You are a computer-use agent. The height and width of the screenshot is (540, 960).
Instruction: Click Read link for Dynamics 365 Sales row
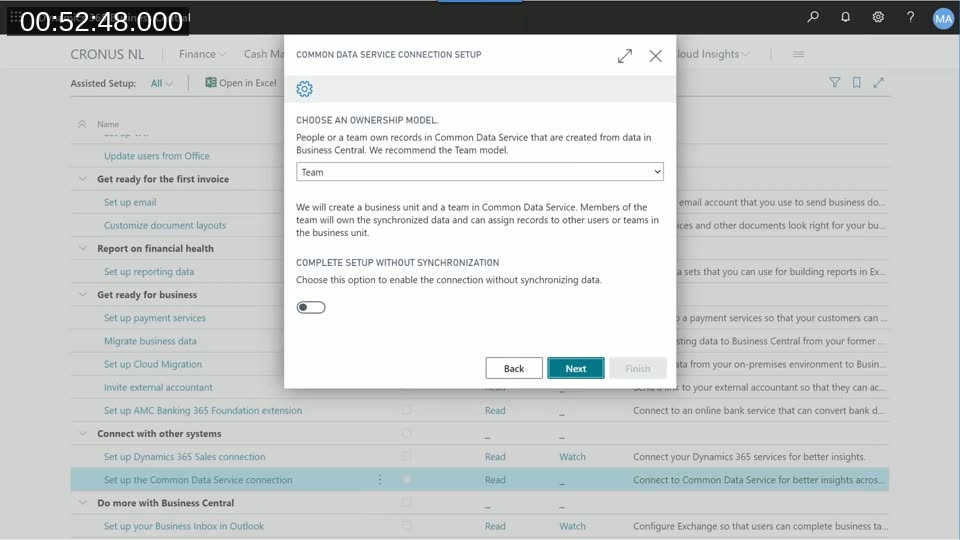click(495, 457)
